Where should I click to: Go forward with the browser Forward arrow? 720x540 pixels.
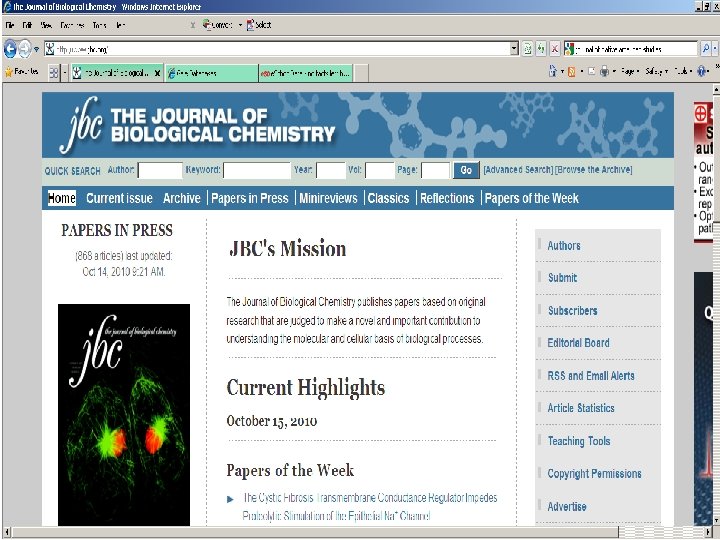(24, 49)
